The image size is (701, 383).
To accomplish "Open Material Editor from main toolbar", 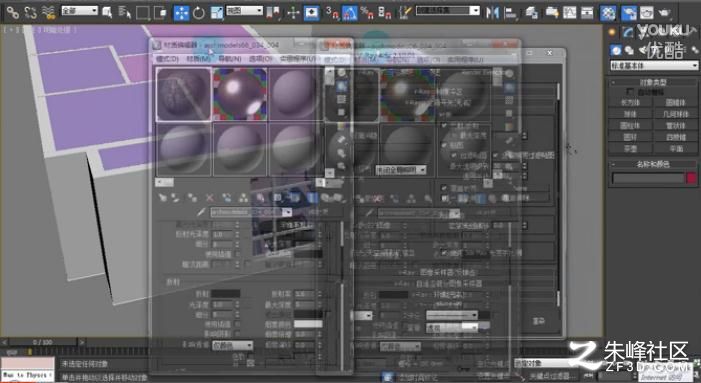I will [x=608, y=13].
